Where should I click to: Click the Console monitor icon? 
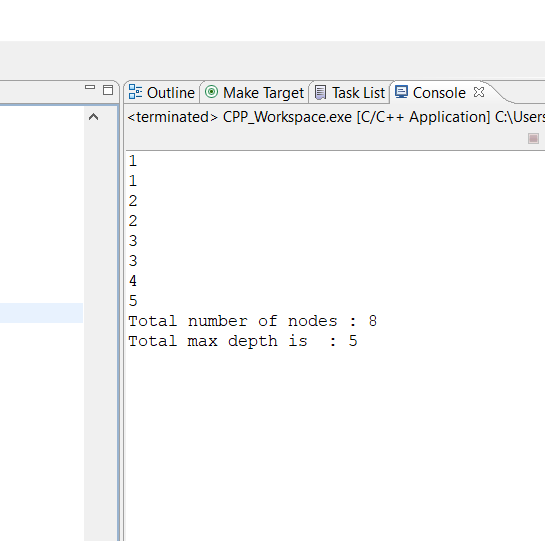[x=401, y=92]
